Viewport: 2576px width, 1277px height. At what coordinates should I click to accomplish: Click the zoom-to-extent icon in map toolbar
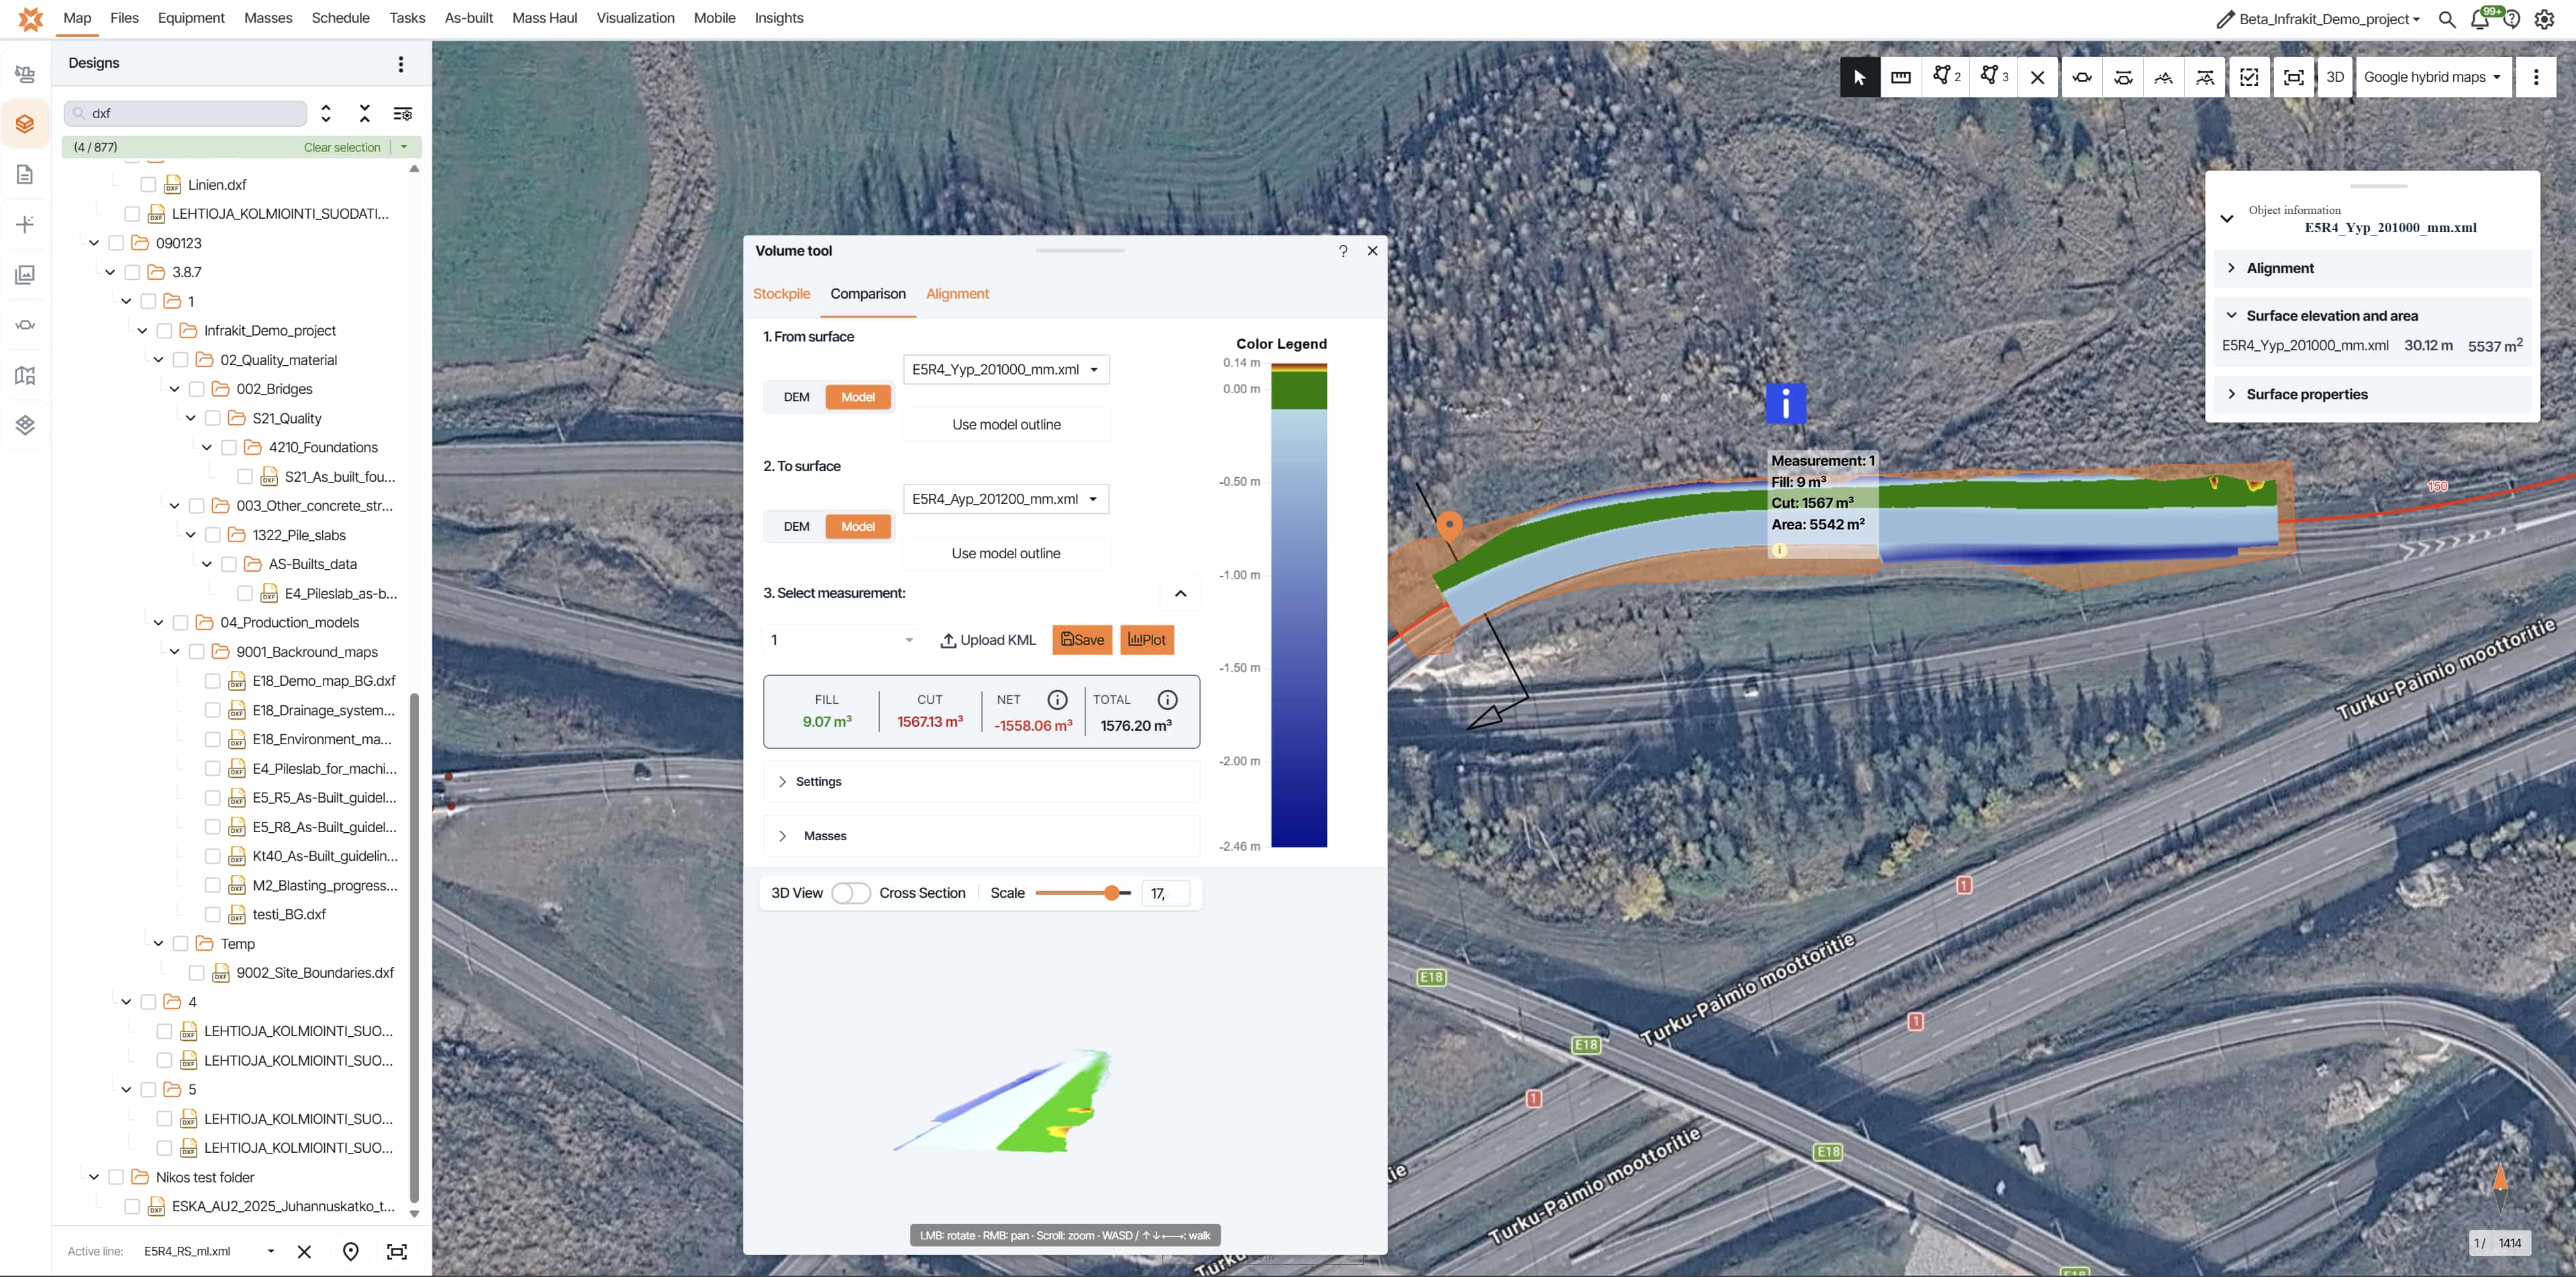tap(2294, 77)
